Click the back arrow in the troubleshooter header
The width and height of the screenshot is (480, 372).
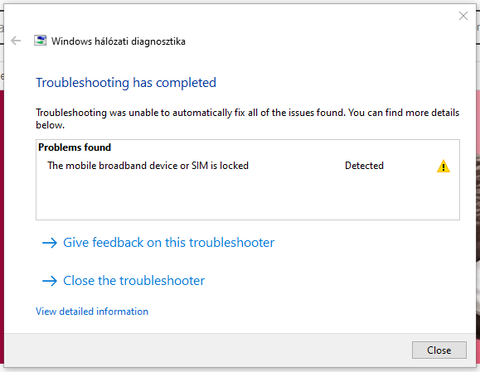[16, 41]
